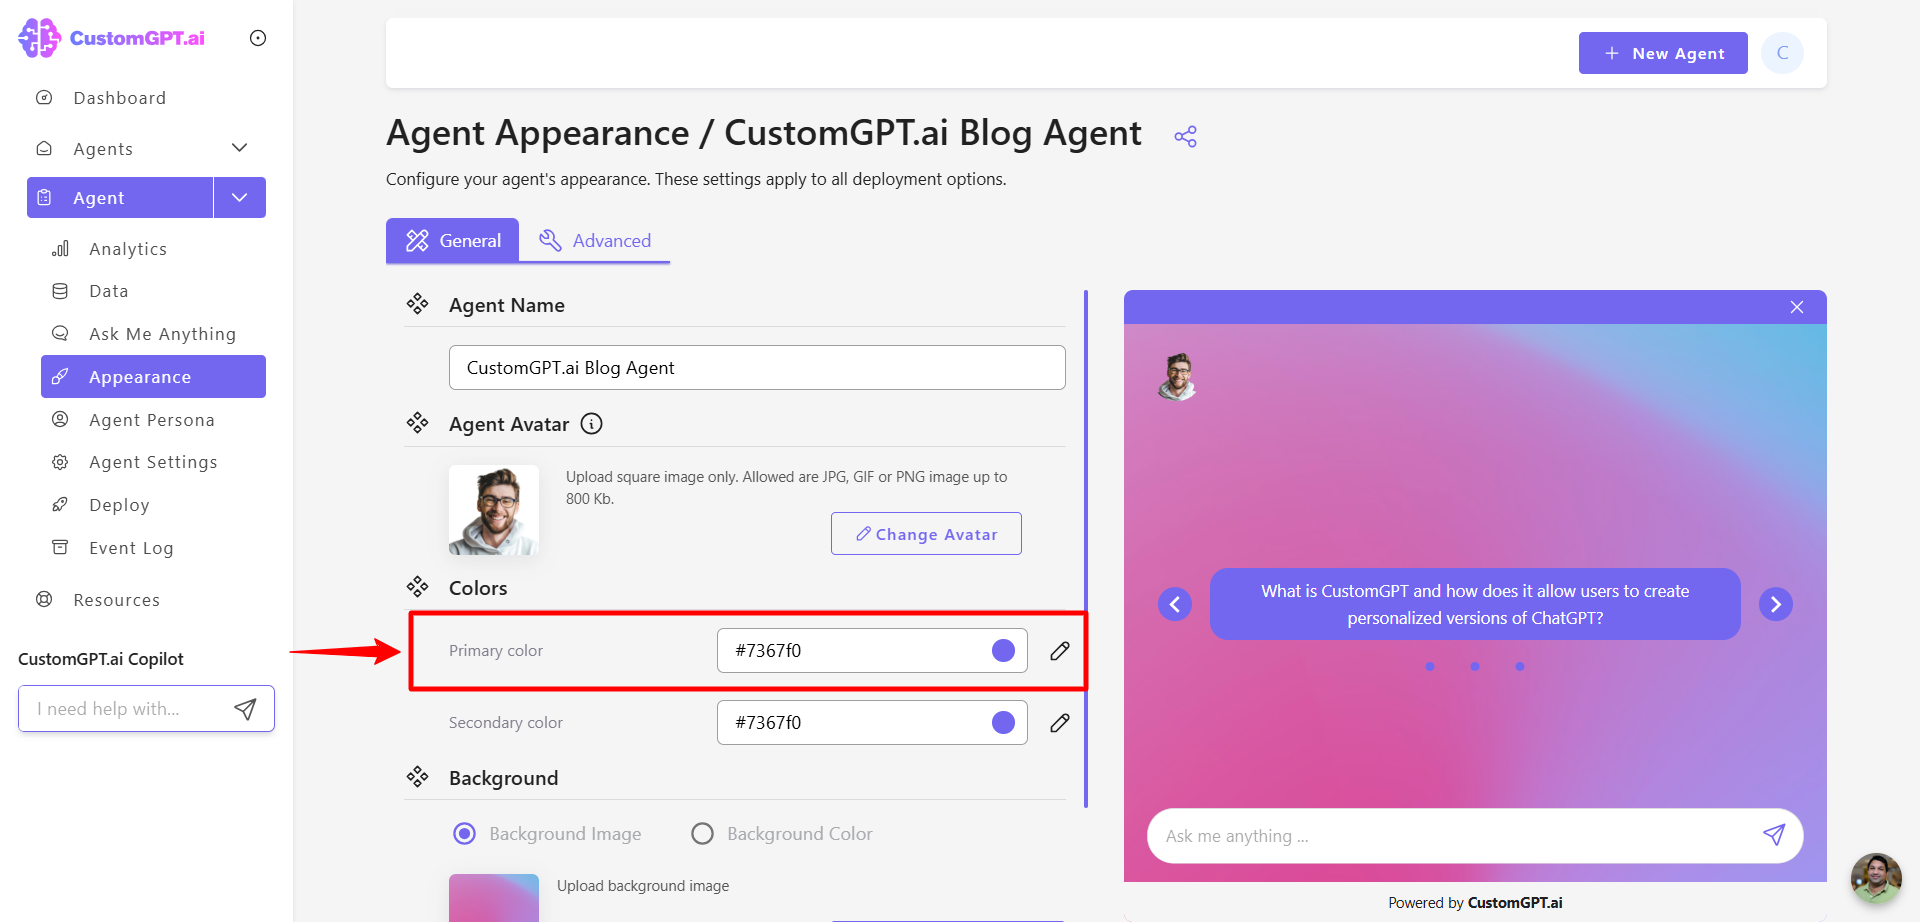Share the agent via share icon

tap(1186, 137)
